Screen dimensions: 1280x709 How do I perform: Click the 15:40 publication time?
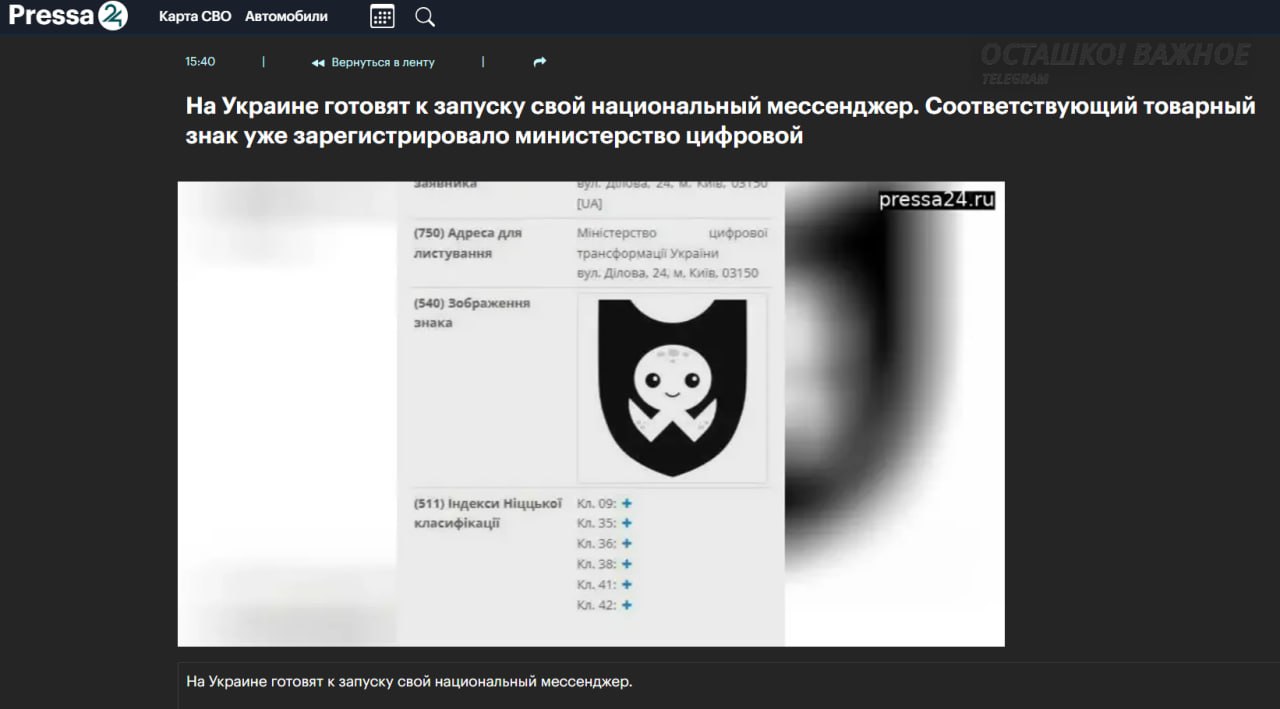[200, 62]
